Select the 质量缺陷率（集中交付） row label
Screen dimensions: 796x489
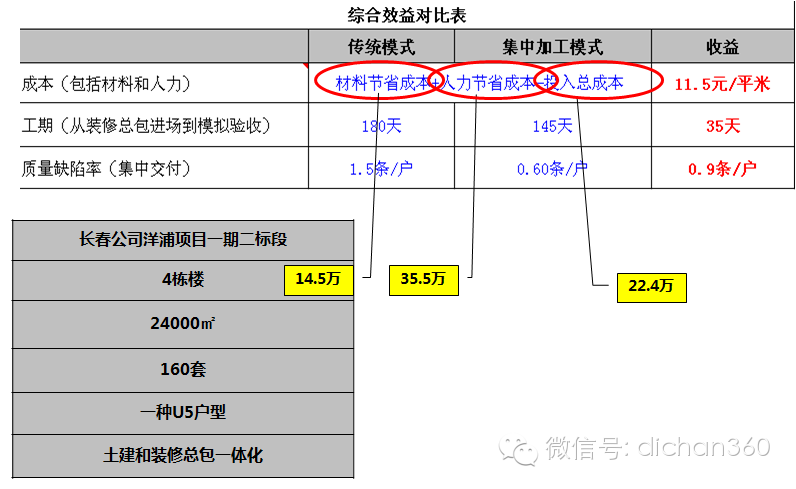coord(106,168)
